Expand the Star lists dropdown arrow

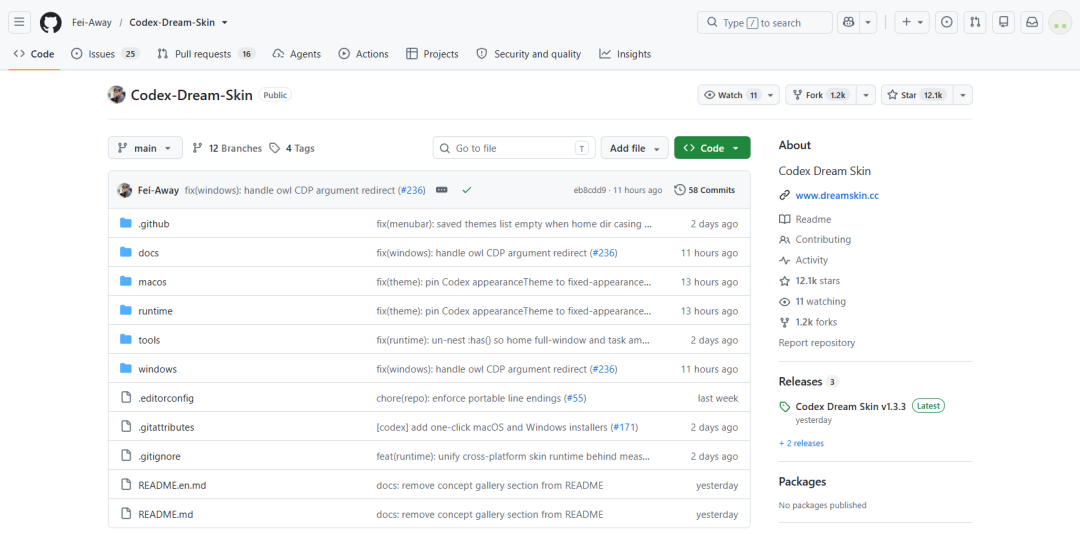pyautogui.click(x=963, y=95)
